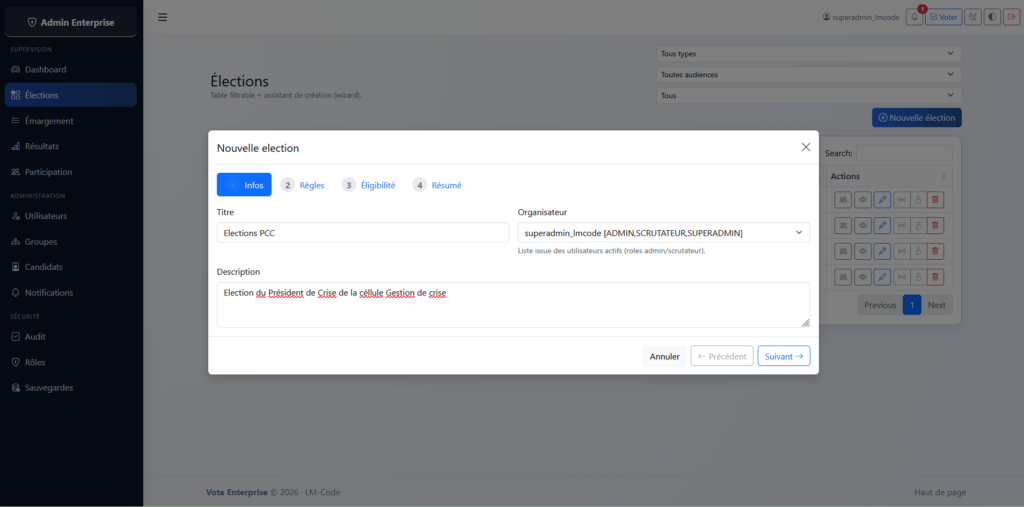Screen dimensions: 1024x507
Task: Toggle the half-circle contrast button
Action: [x=991, y=17]
